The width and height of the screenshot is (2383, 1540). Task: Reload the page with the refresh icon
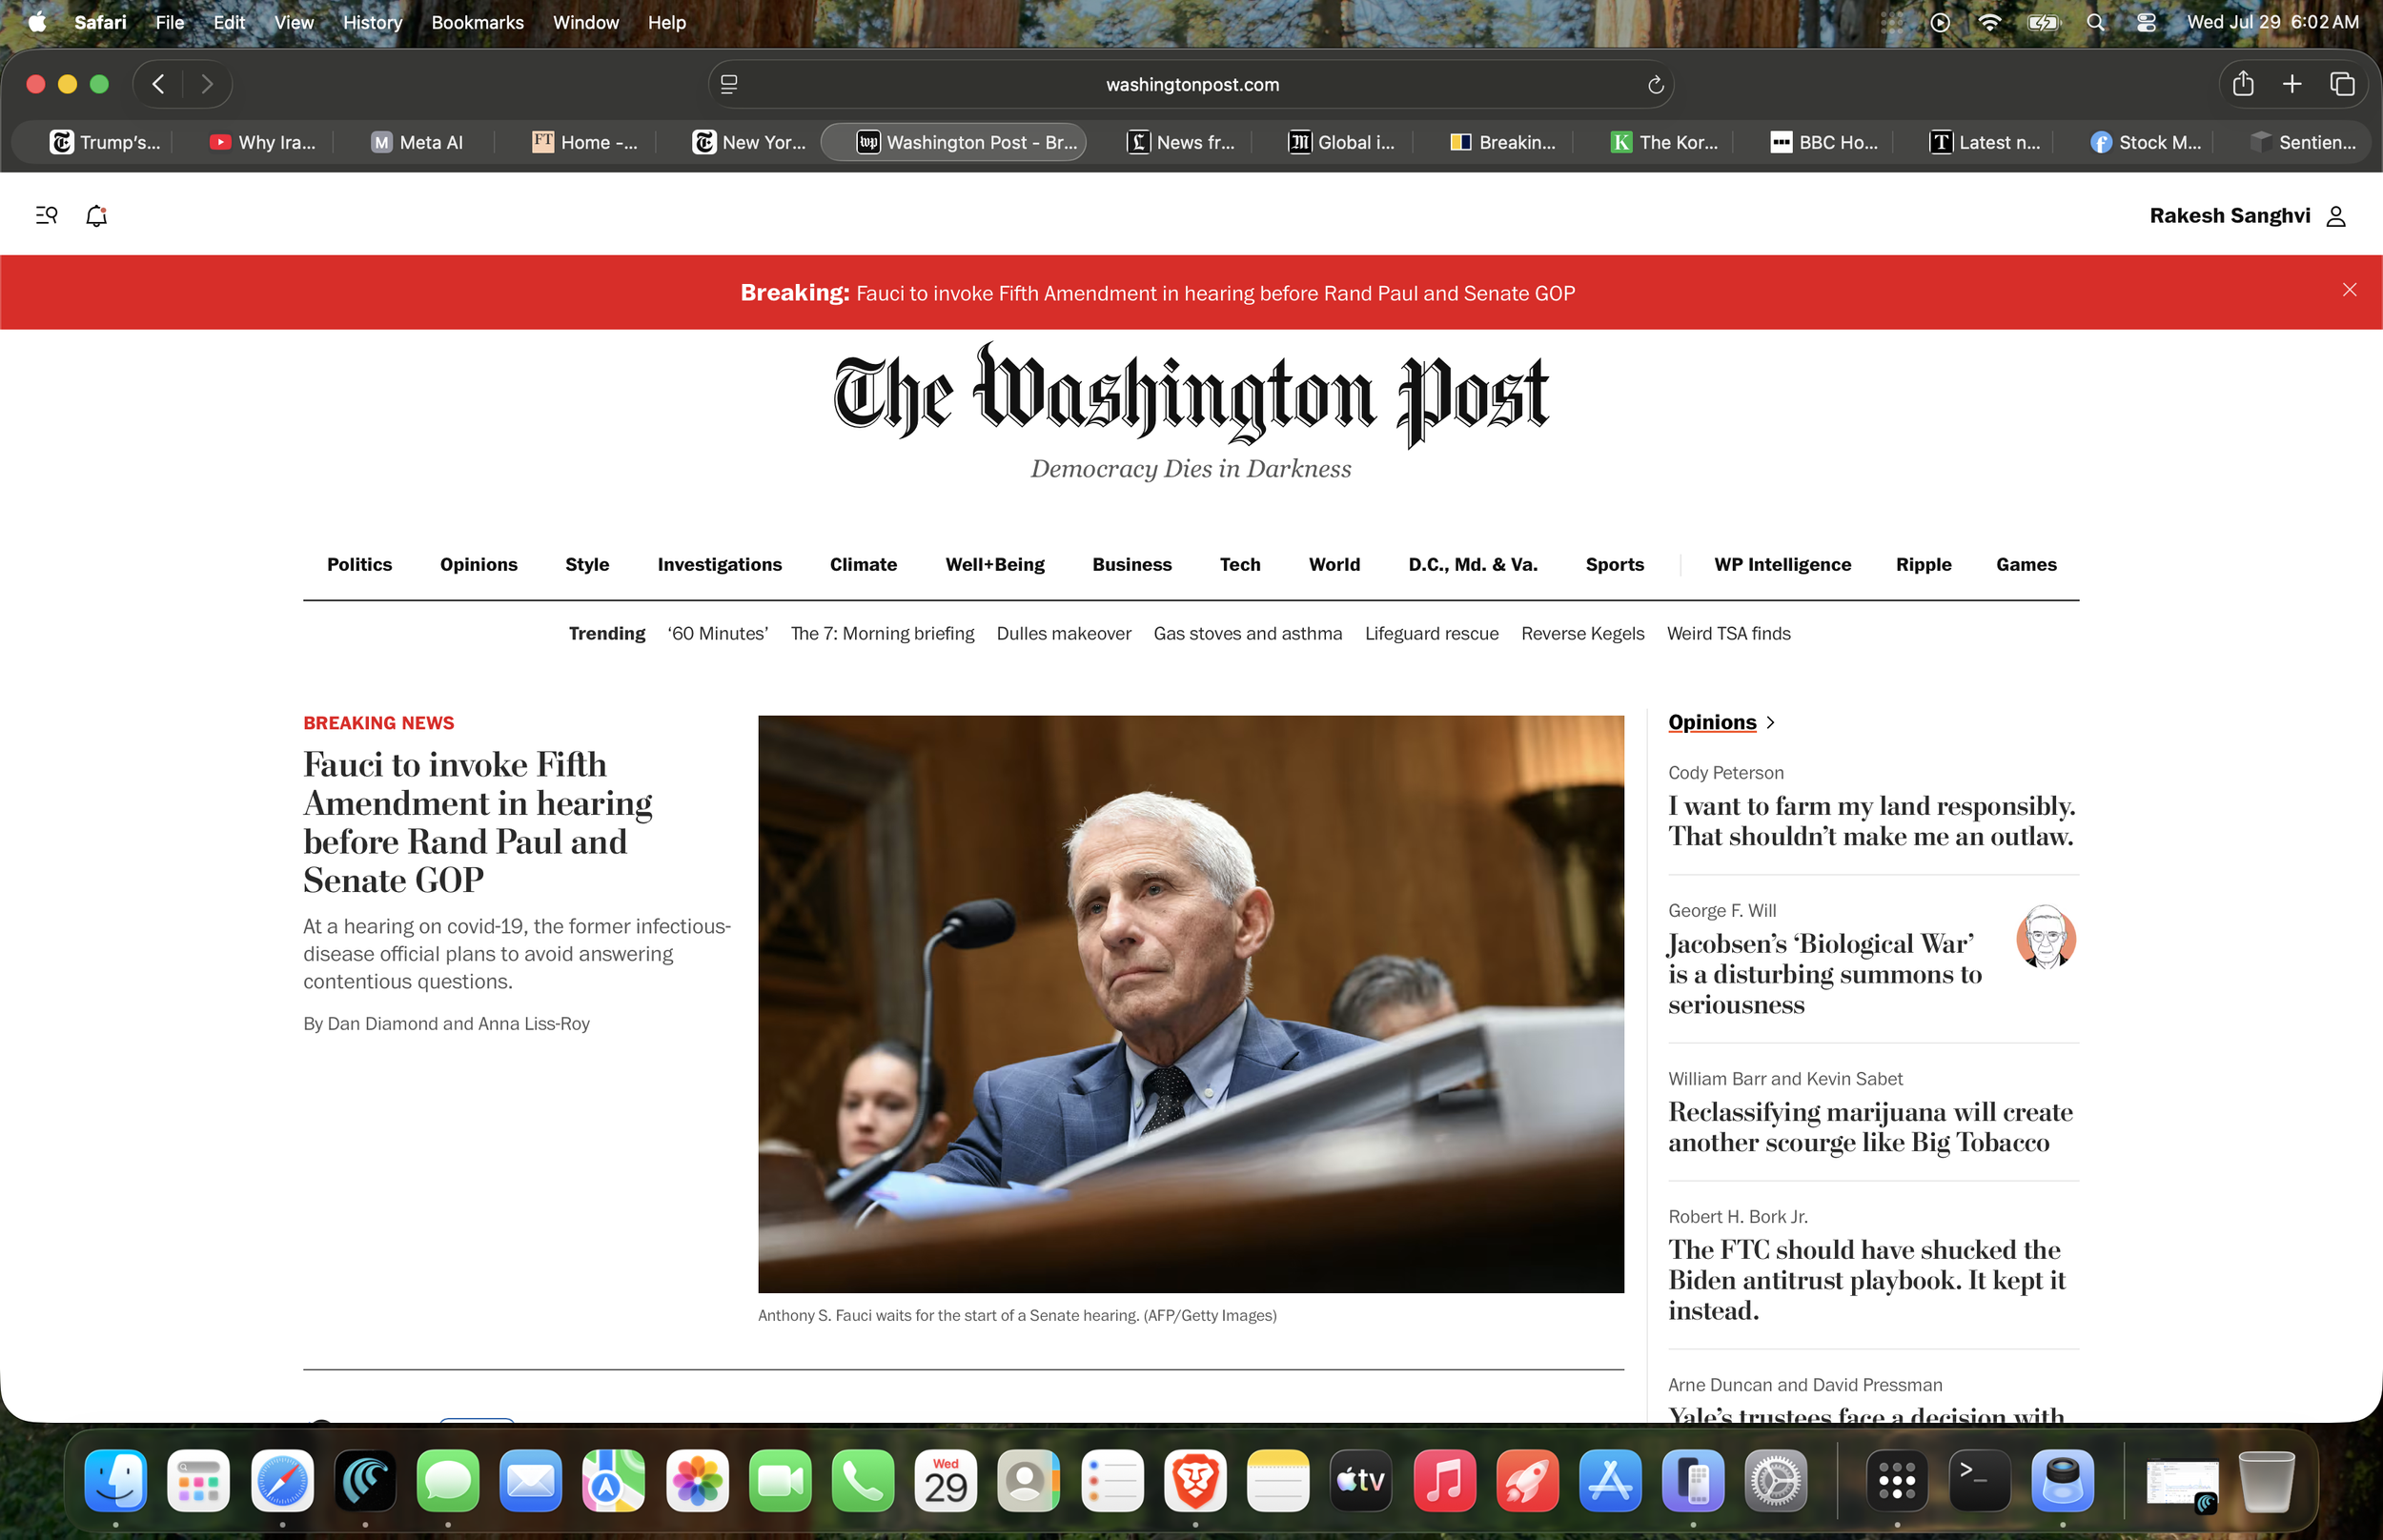[x=1656, y=85]
